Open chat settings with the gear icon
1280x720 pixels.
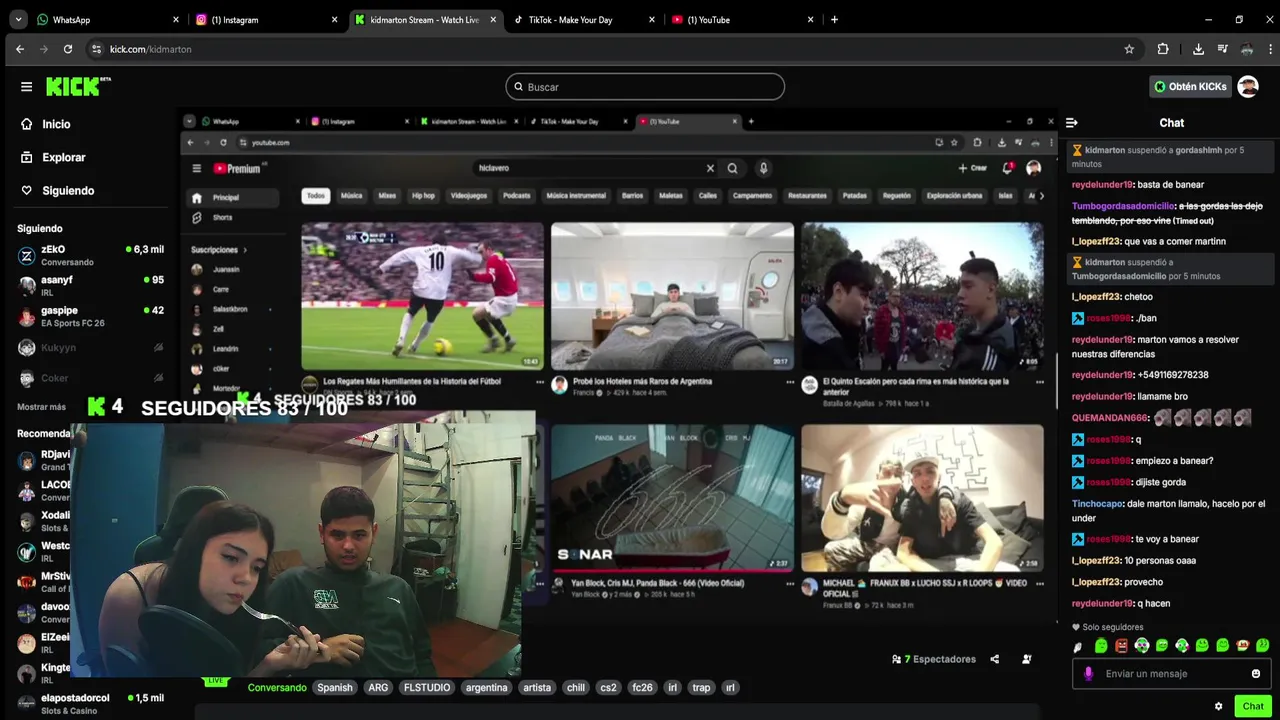coord(1218,706)
